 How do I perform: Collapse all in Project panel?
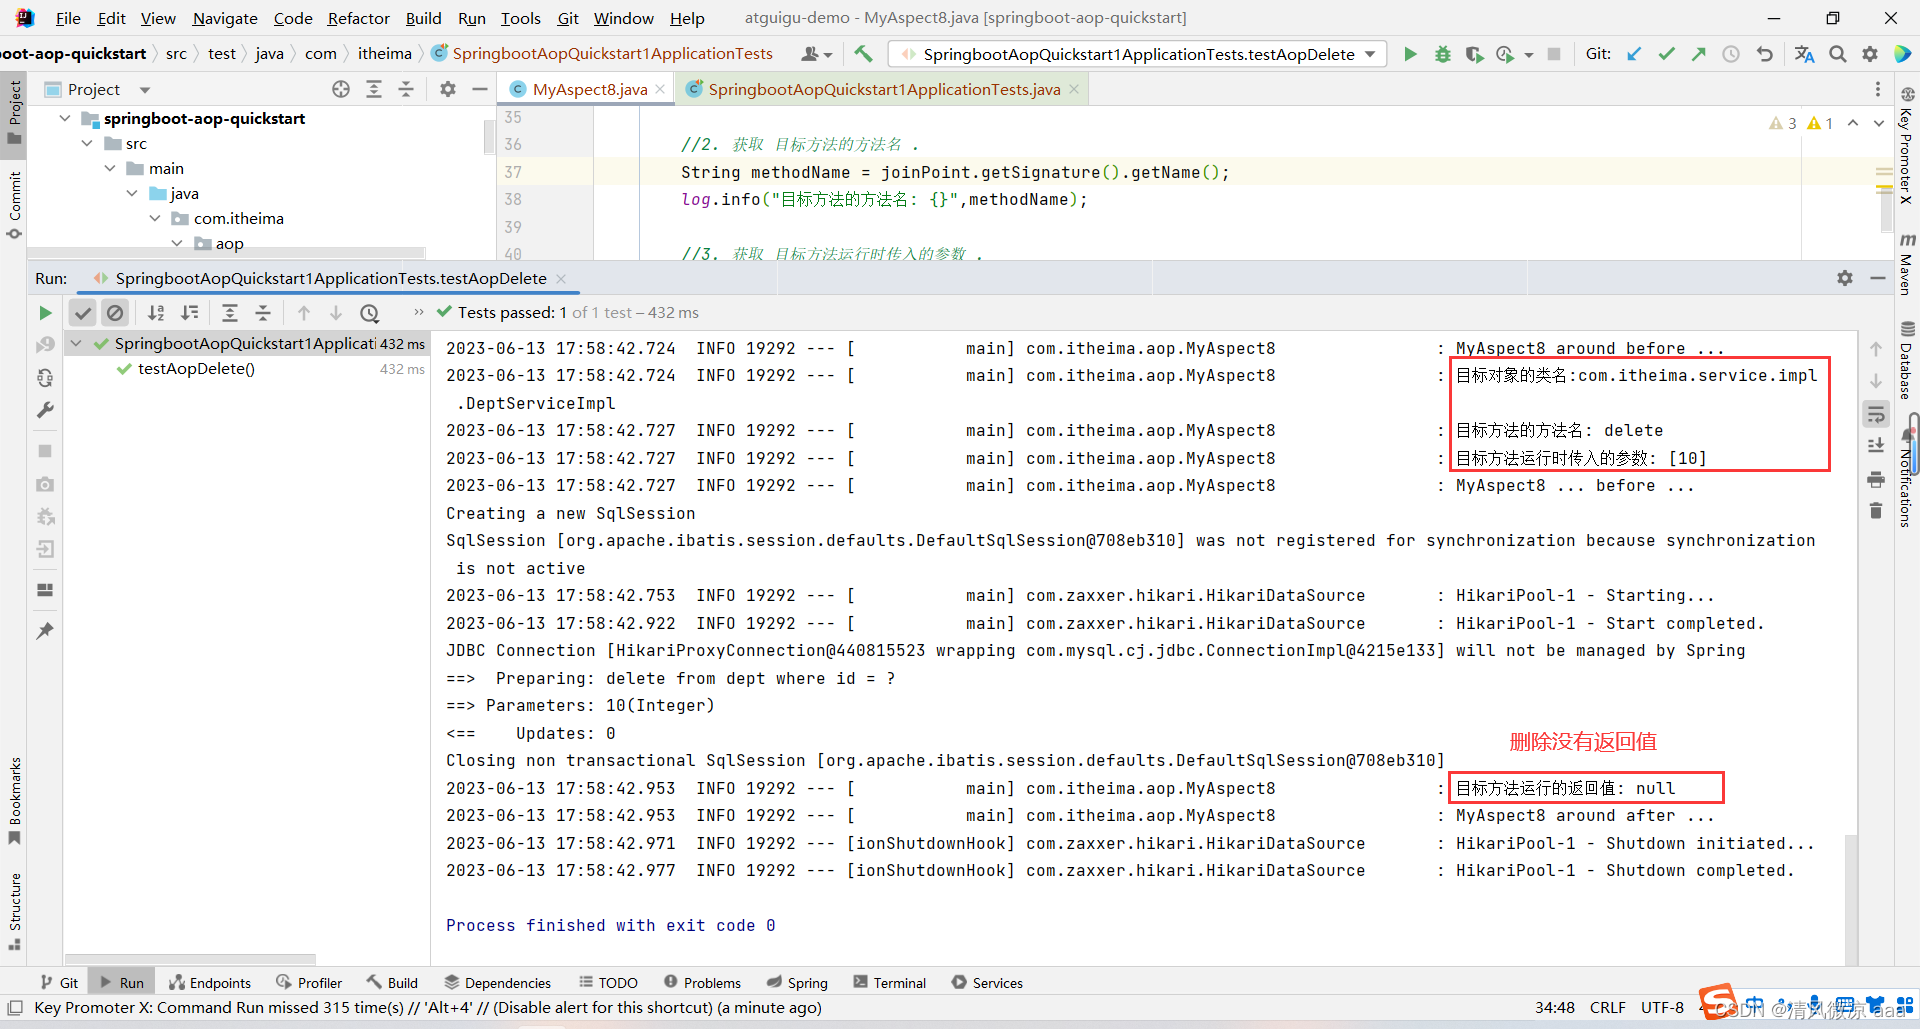[406, 89]
